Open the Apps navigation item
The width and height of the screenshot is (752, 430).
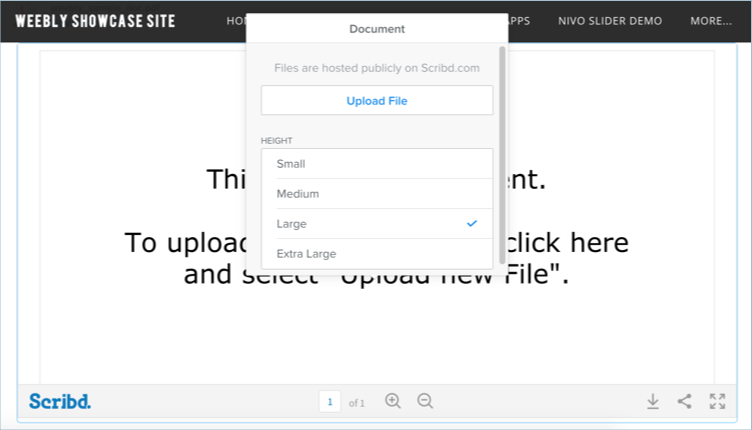(x=519, y=21)
